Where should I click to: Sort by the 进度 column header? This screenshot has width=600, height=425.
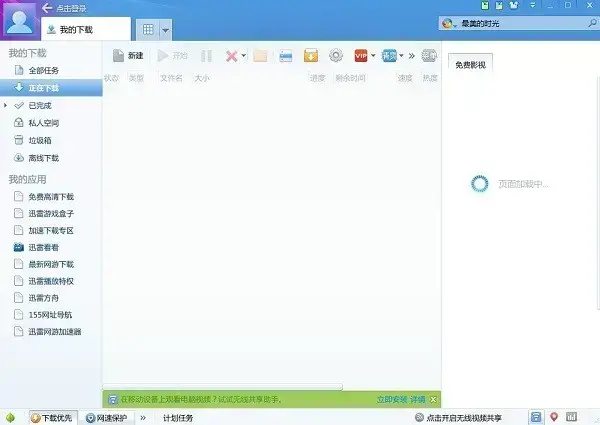click(x=317, y=78)
